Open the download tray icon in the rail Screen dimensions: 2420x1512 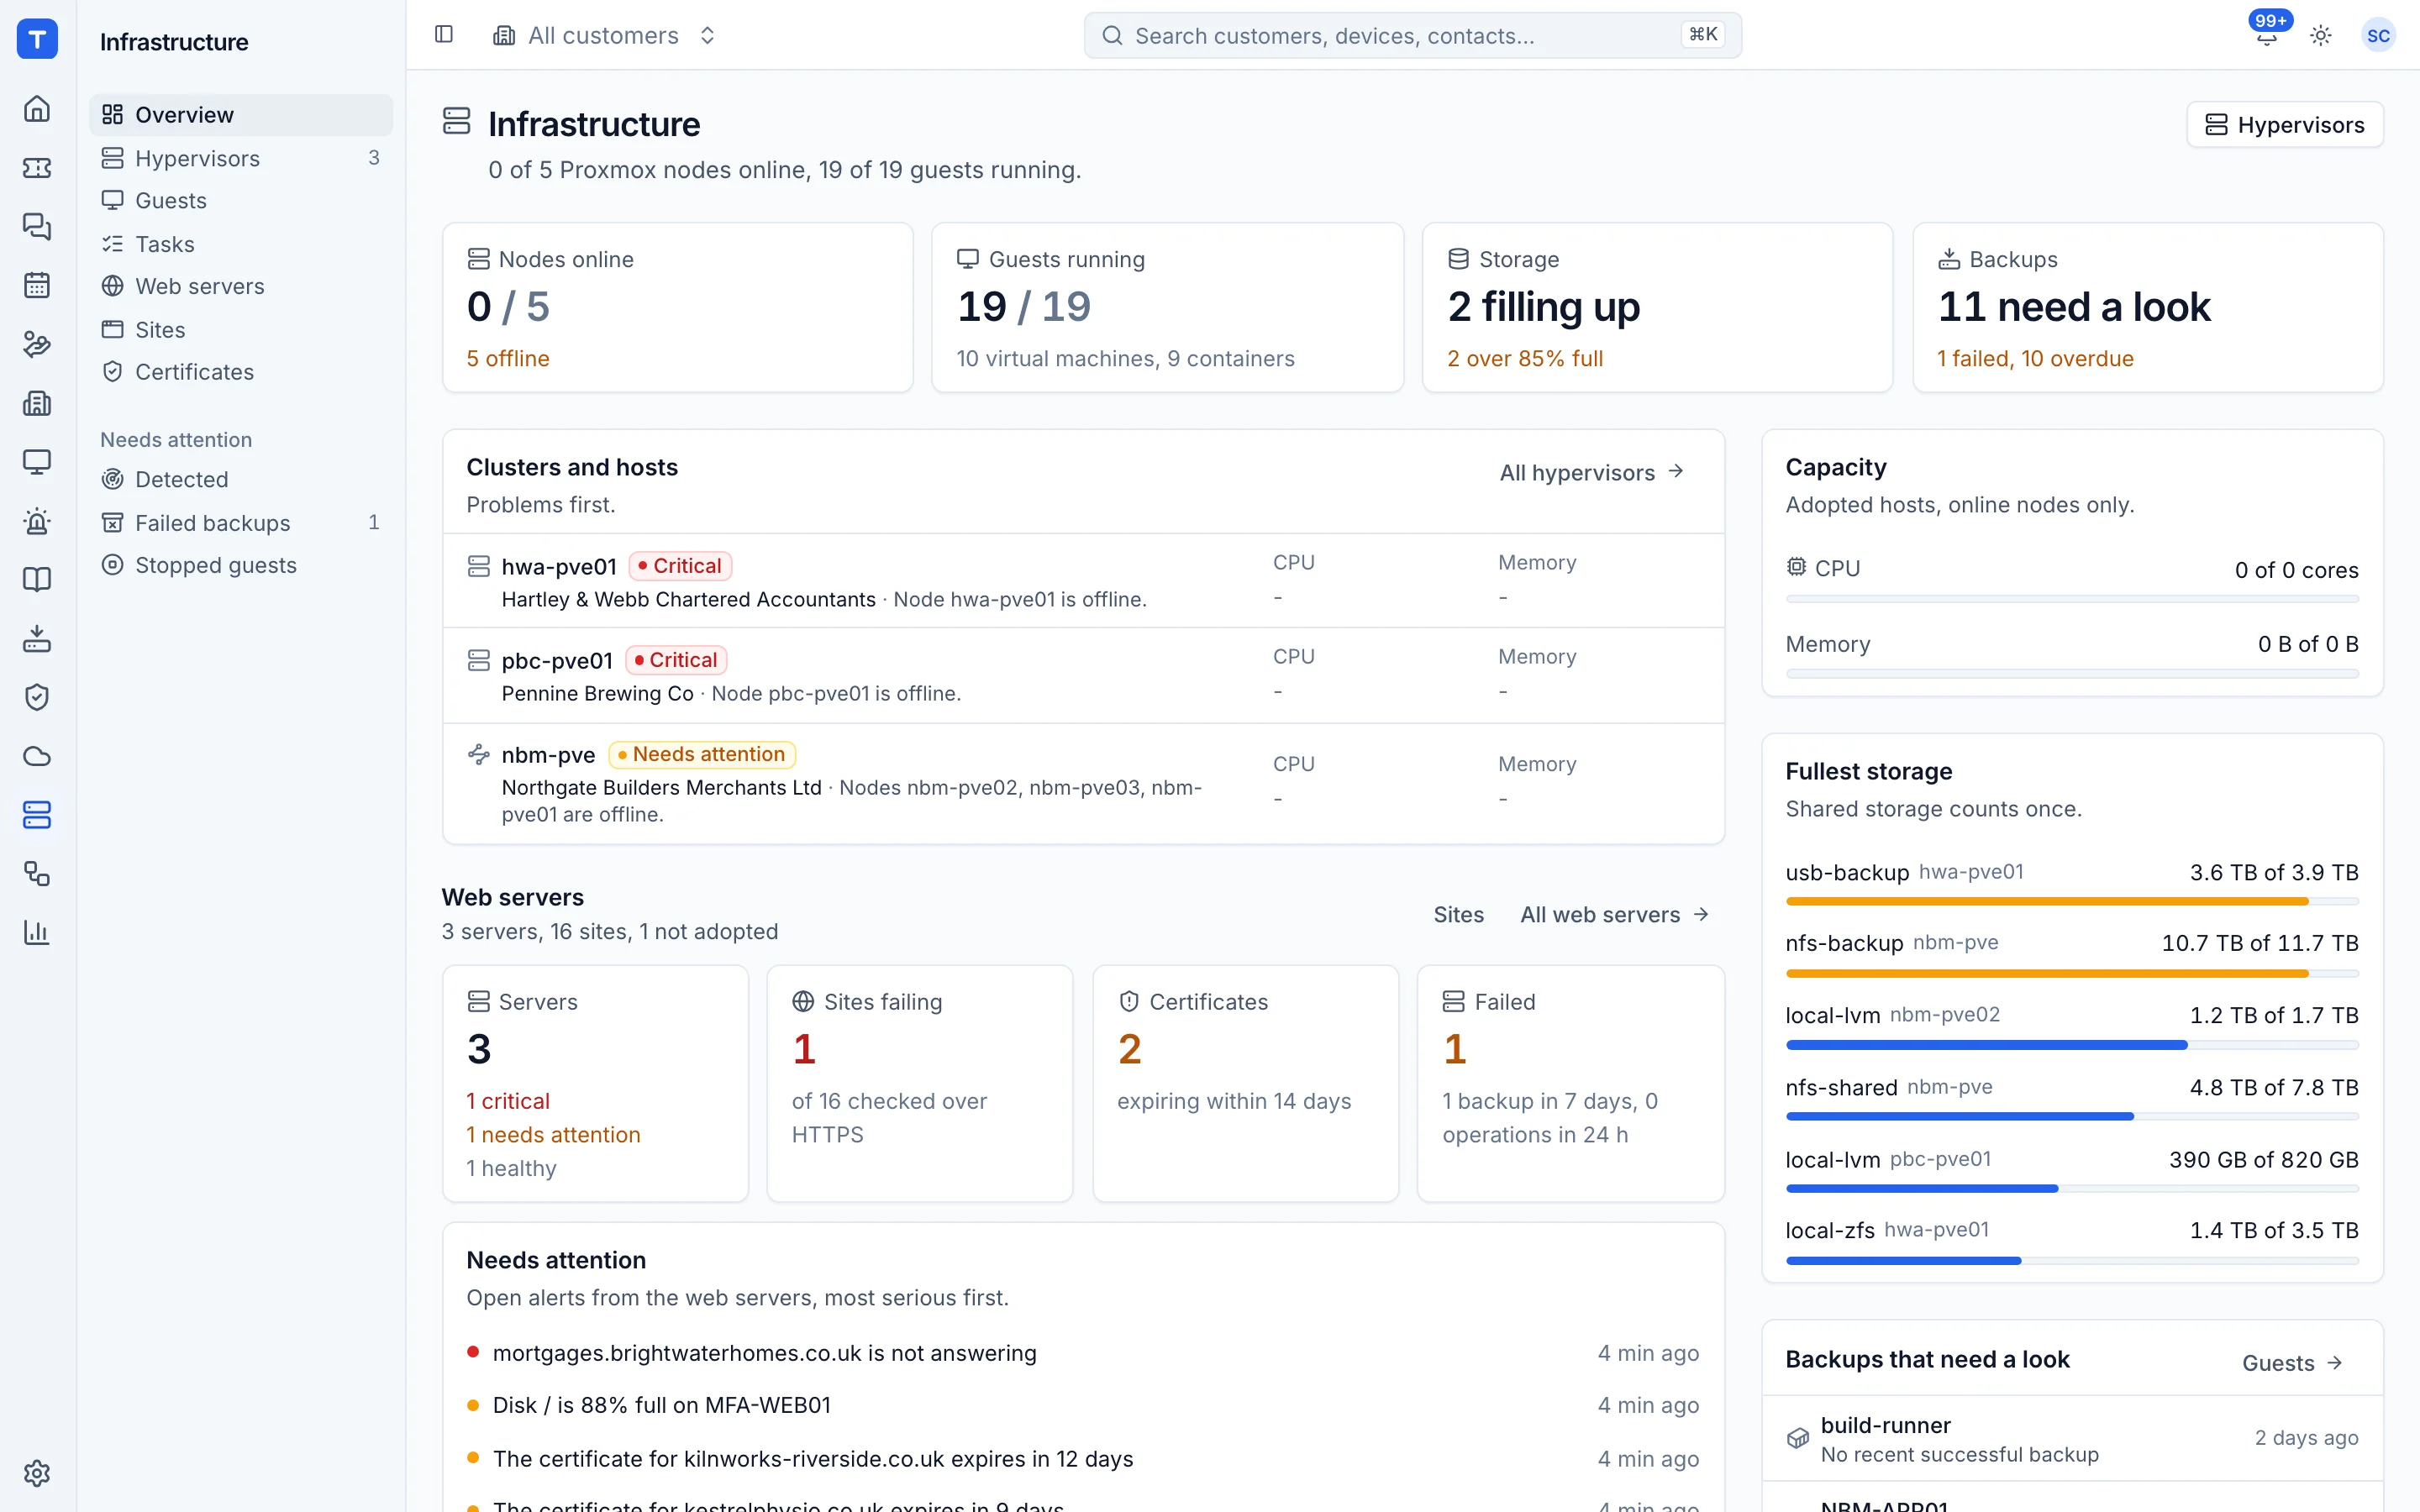click(x=37, y=638)
